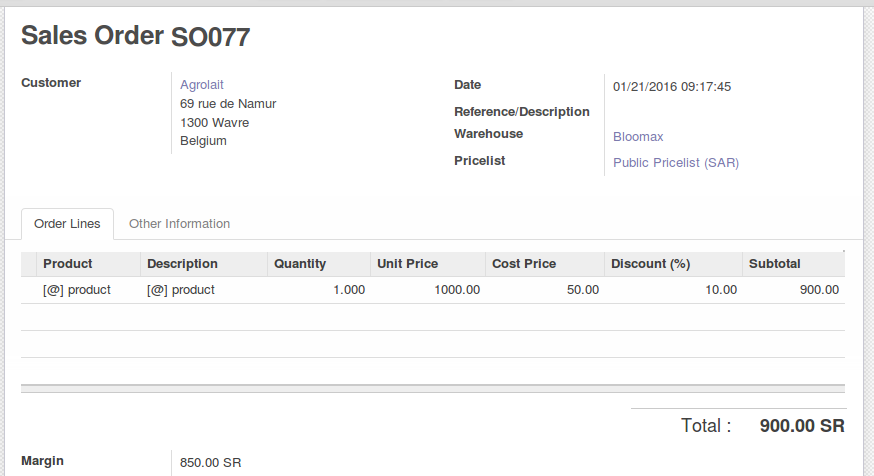The height and width of the screenshot is (476, 874).
Task: Click the 900.00 subtotal cell
Action: point(793,290)
